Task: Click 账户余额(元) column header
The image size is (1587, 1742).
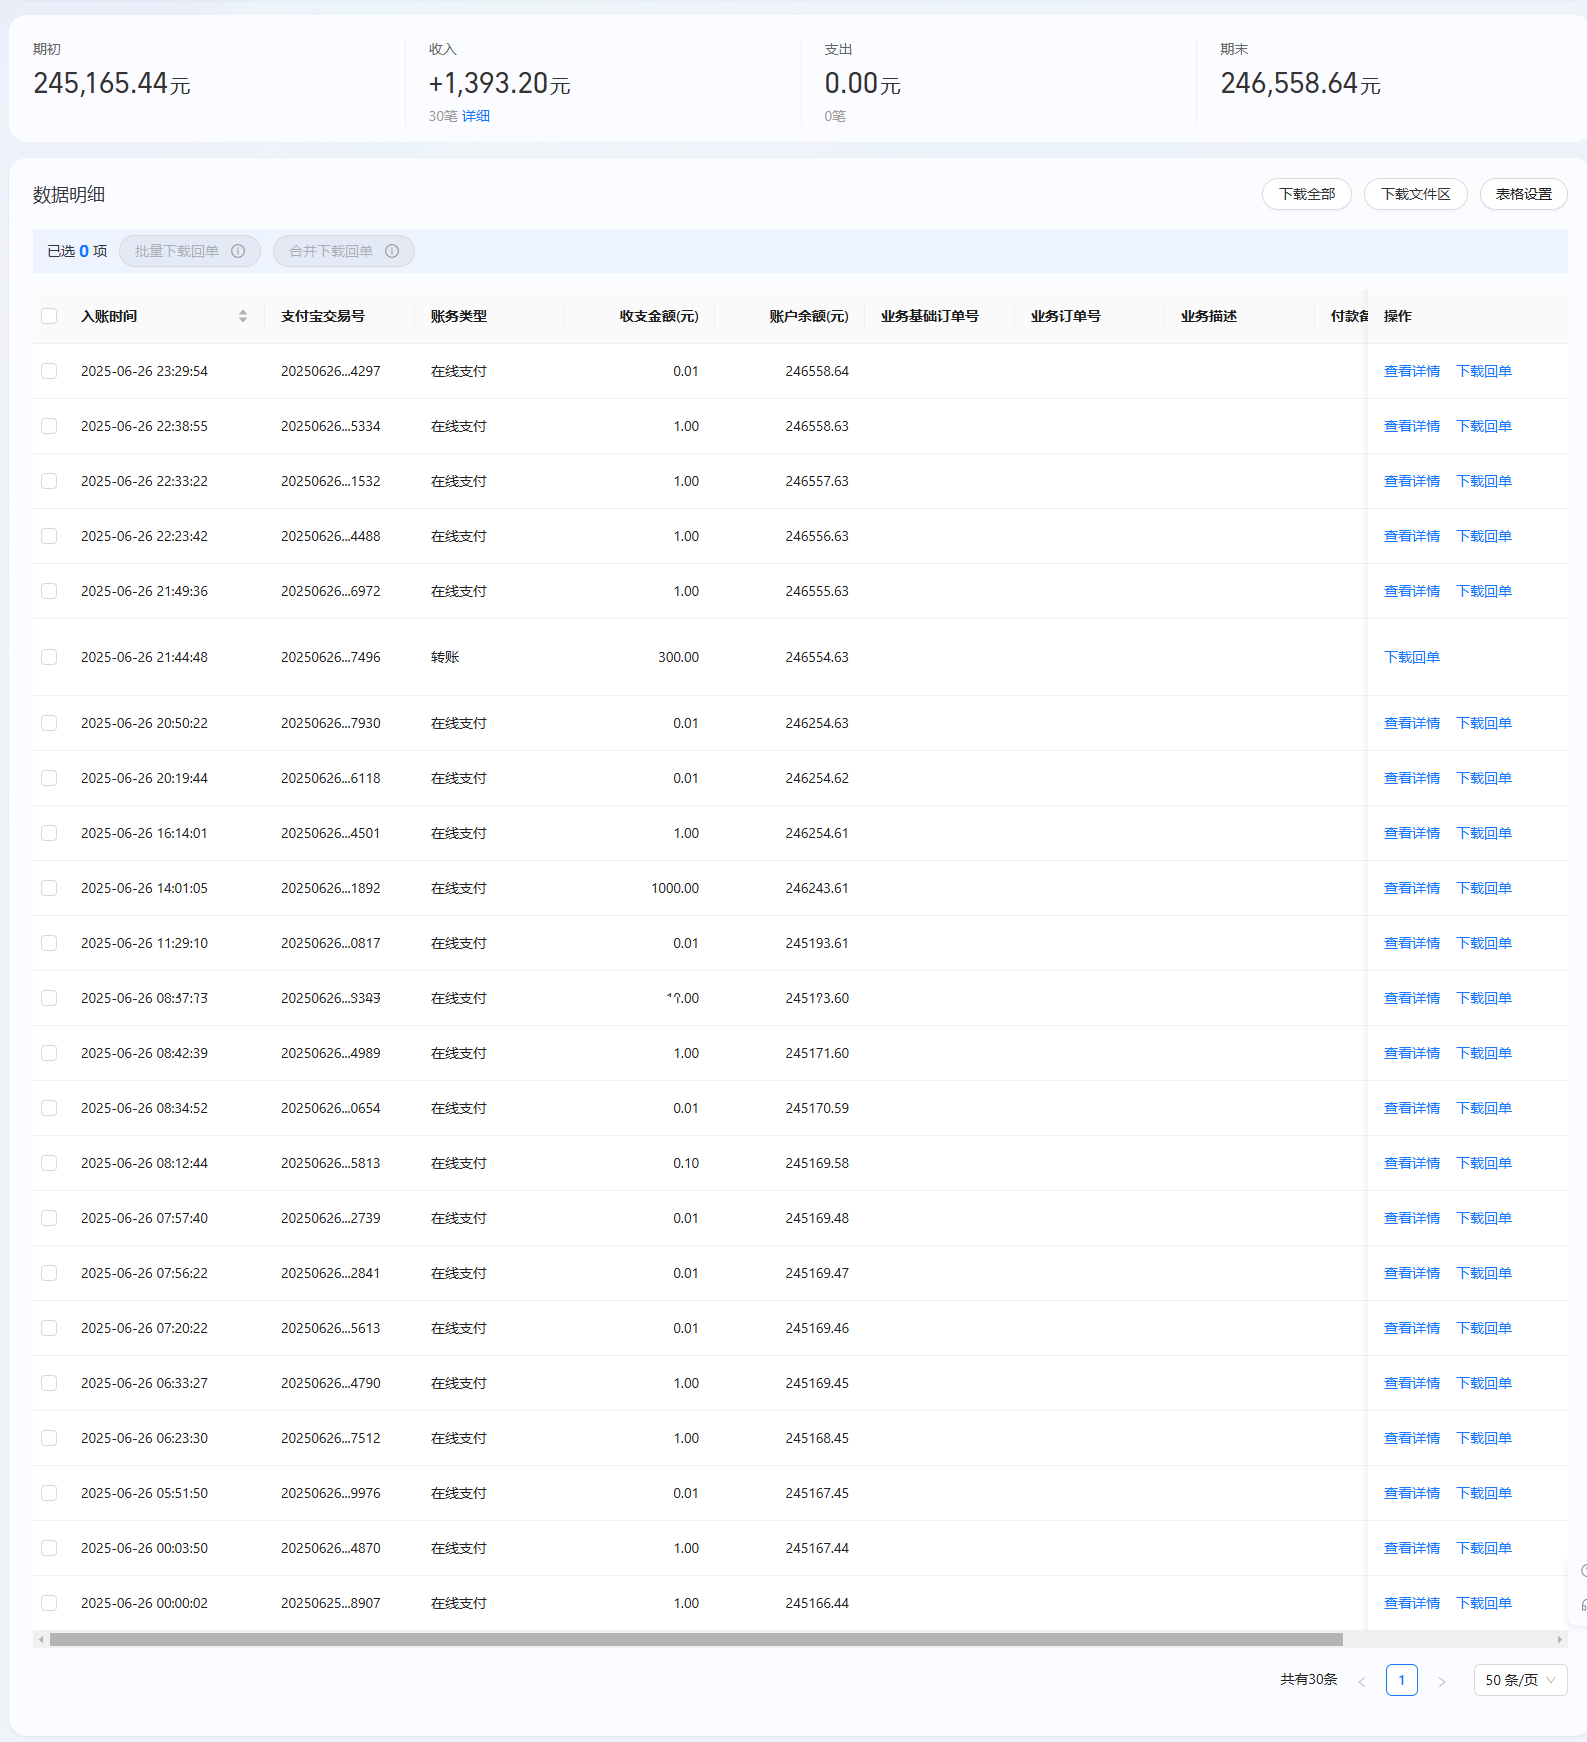Action: coord(809,316)
